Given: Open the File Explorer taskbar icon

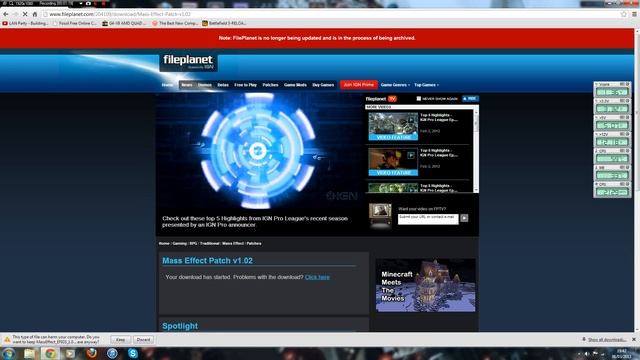Looking at the screenshot, I should pyautogui.click(x=29, y=353).
